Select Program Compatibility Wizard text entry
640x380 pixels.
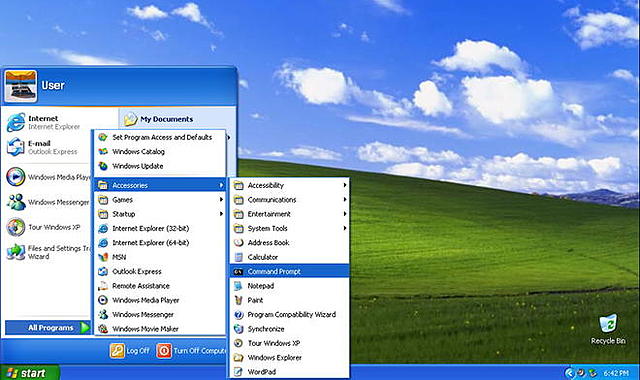291,314
